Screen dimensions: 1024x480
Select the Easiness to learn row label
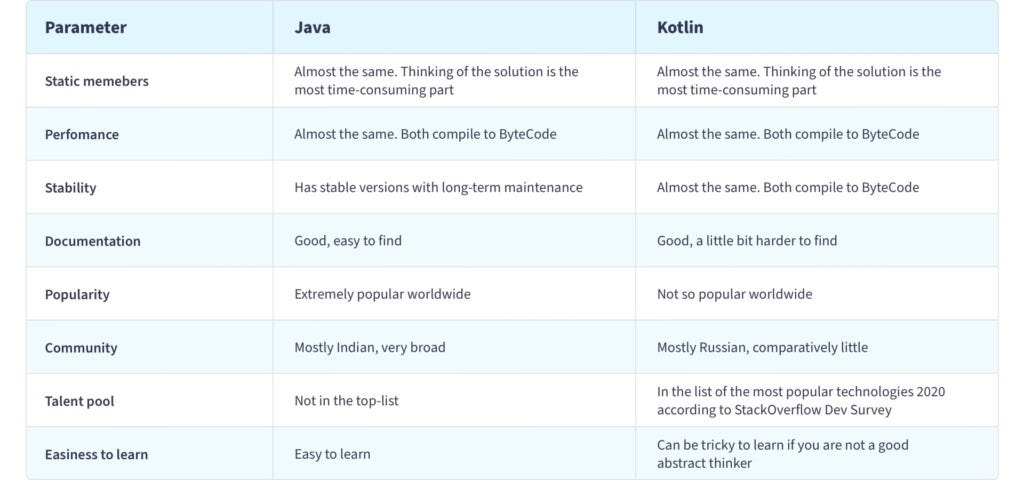(97, 455)
